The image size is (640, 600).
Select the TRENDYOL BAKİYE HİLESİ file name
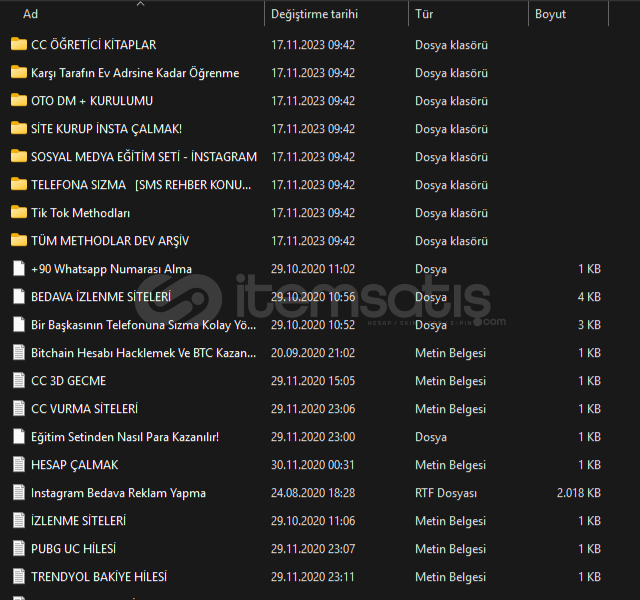pos(98,577)
